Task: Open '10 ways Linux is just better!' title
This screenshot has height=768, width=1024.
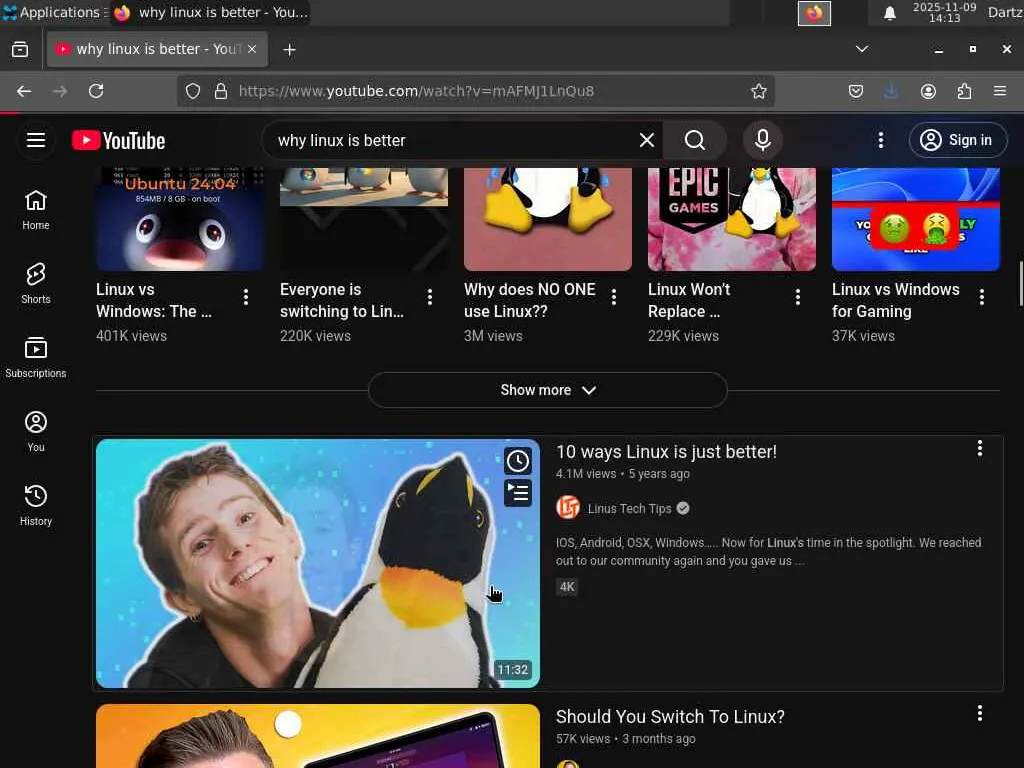Action: tap(666, 452)
